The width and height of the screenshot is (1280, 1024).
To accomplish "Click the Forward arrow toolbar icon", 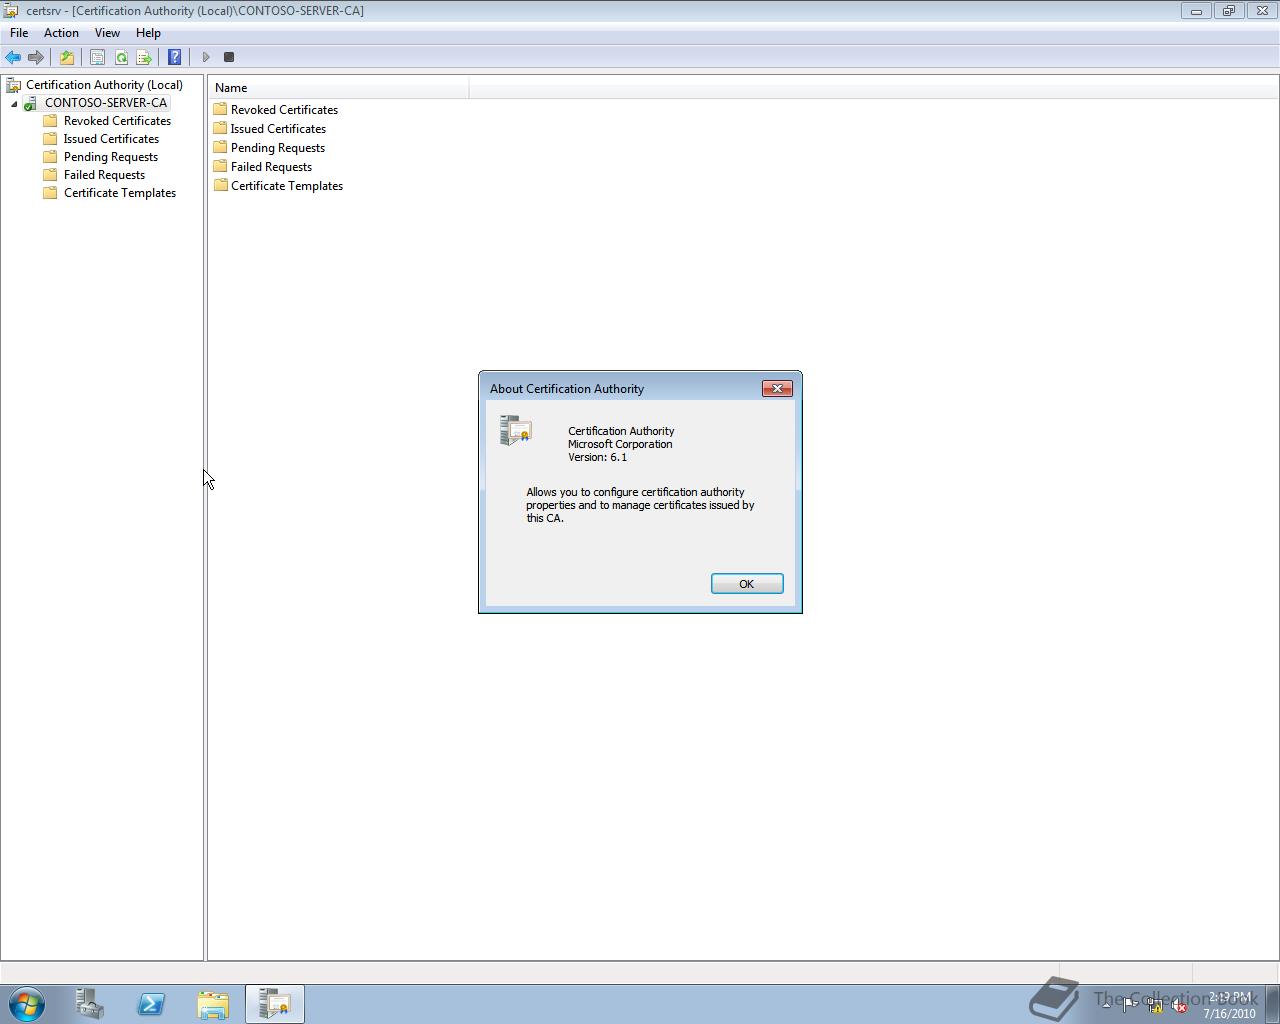I will tap(36, 57).
